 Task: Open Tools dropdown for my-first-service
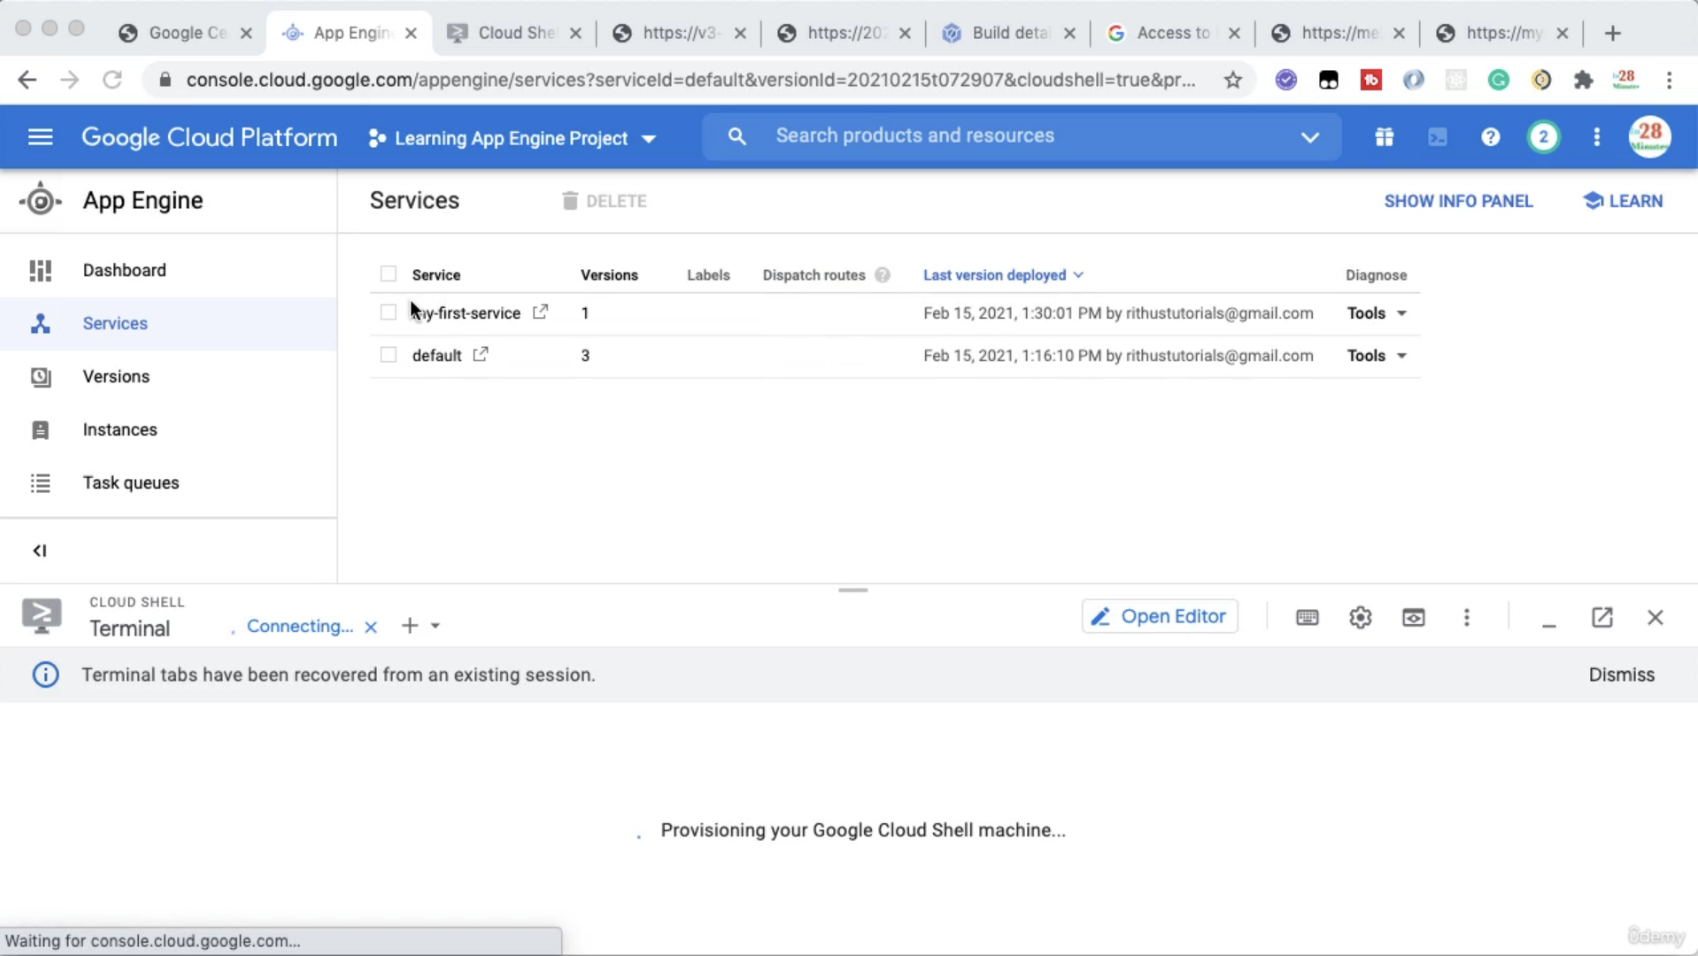pos(1376,313)
